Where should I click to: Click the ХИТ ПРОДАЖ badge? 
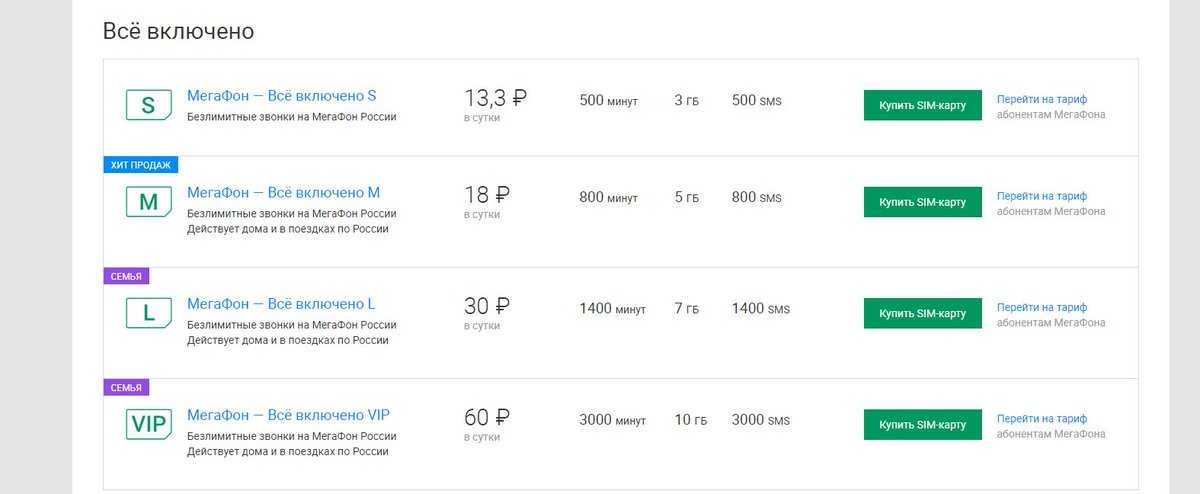click(141, 165)
